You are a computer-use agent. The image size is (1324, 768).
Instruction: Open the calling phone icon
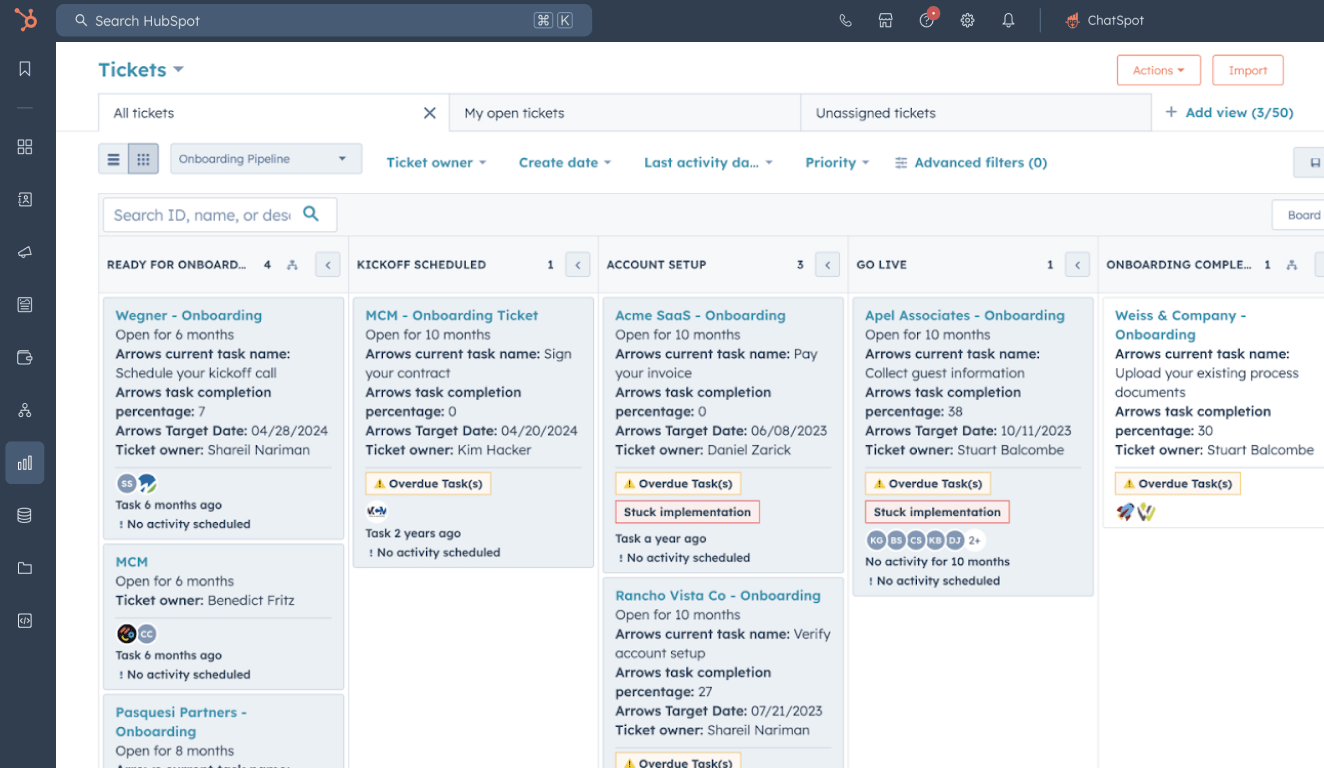point(845,20)
